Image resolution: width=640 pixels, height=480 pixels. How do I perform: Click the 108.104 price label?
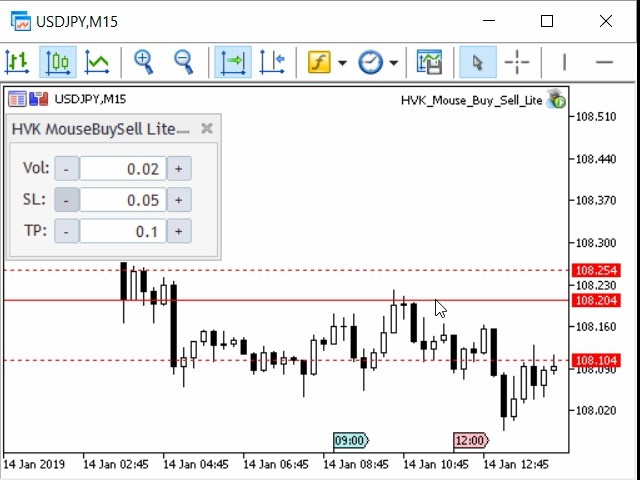(596, 360)
